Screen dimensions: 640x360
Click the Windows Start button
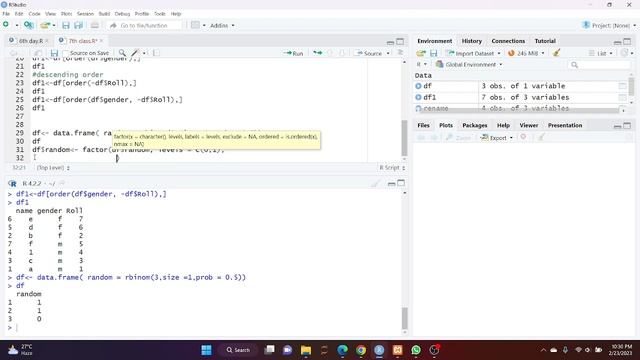tap(207, 350)
